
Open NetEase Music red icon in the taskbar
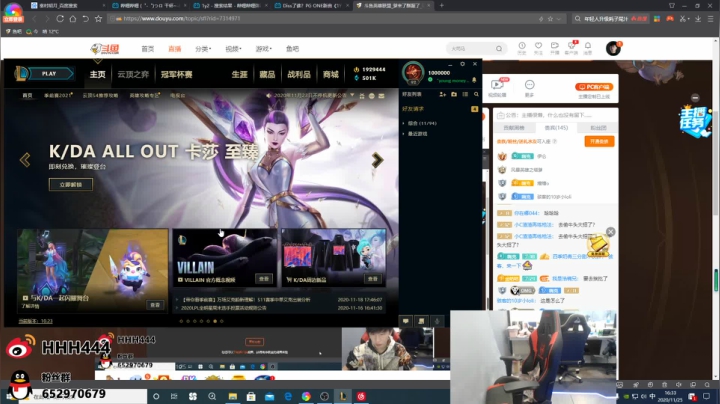(361, 396)
